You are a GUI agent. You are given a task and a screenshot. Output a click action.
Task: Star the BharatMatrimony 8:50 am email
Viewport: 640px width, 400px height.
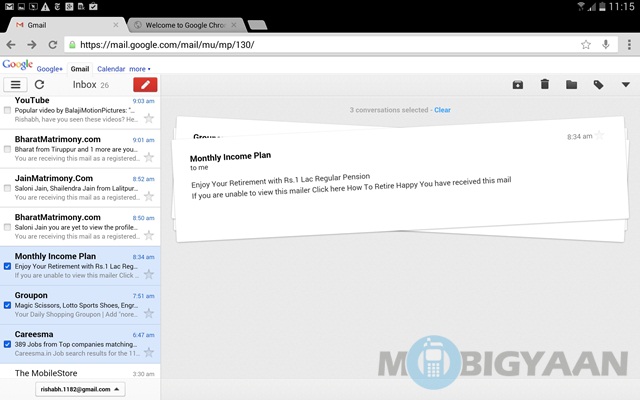(149, 235)
